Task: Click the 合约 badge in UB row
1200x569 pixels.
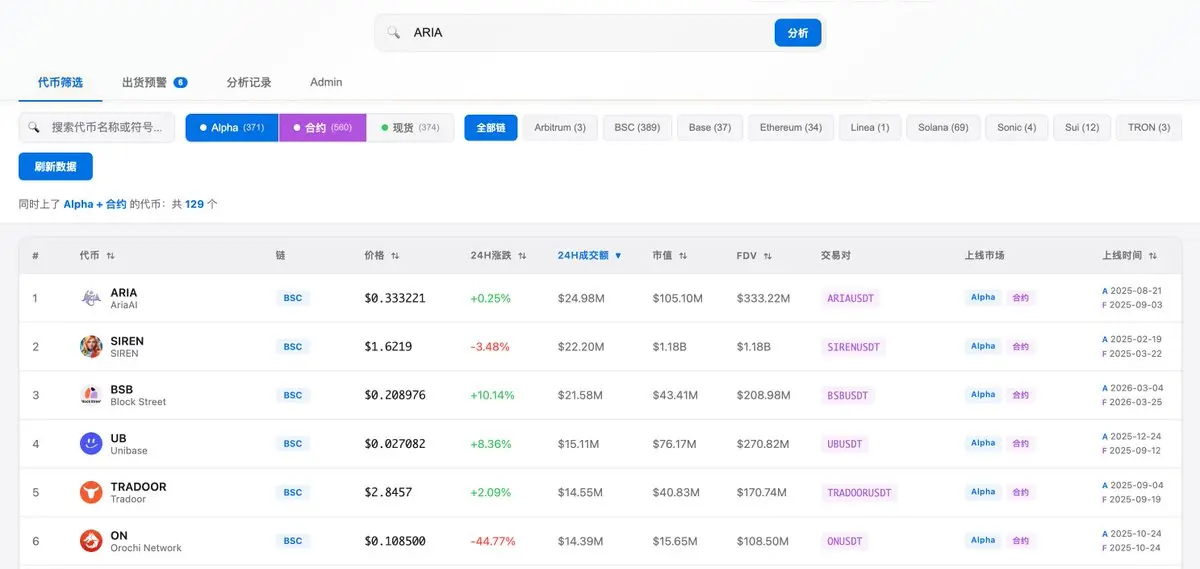Action: tap(1020, 443)
